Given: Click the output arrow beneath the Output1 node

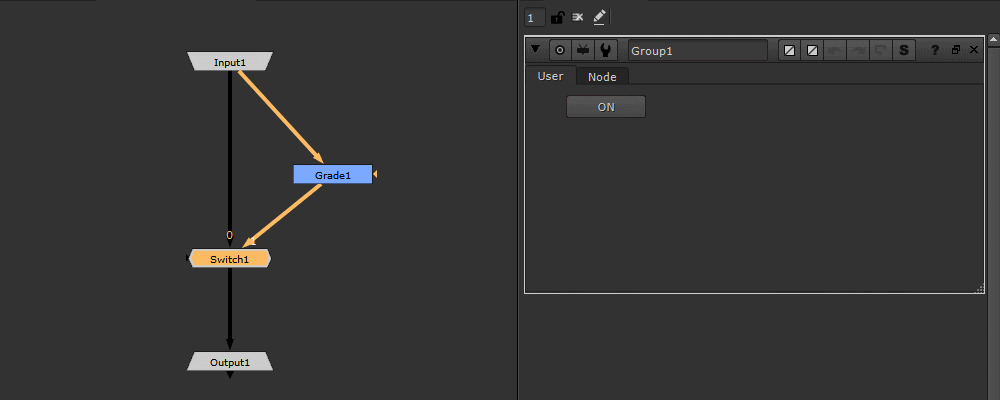Looking at the screenshot, I should coord(230,374).
